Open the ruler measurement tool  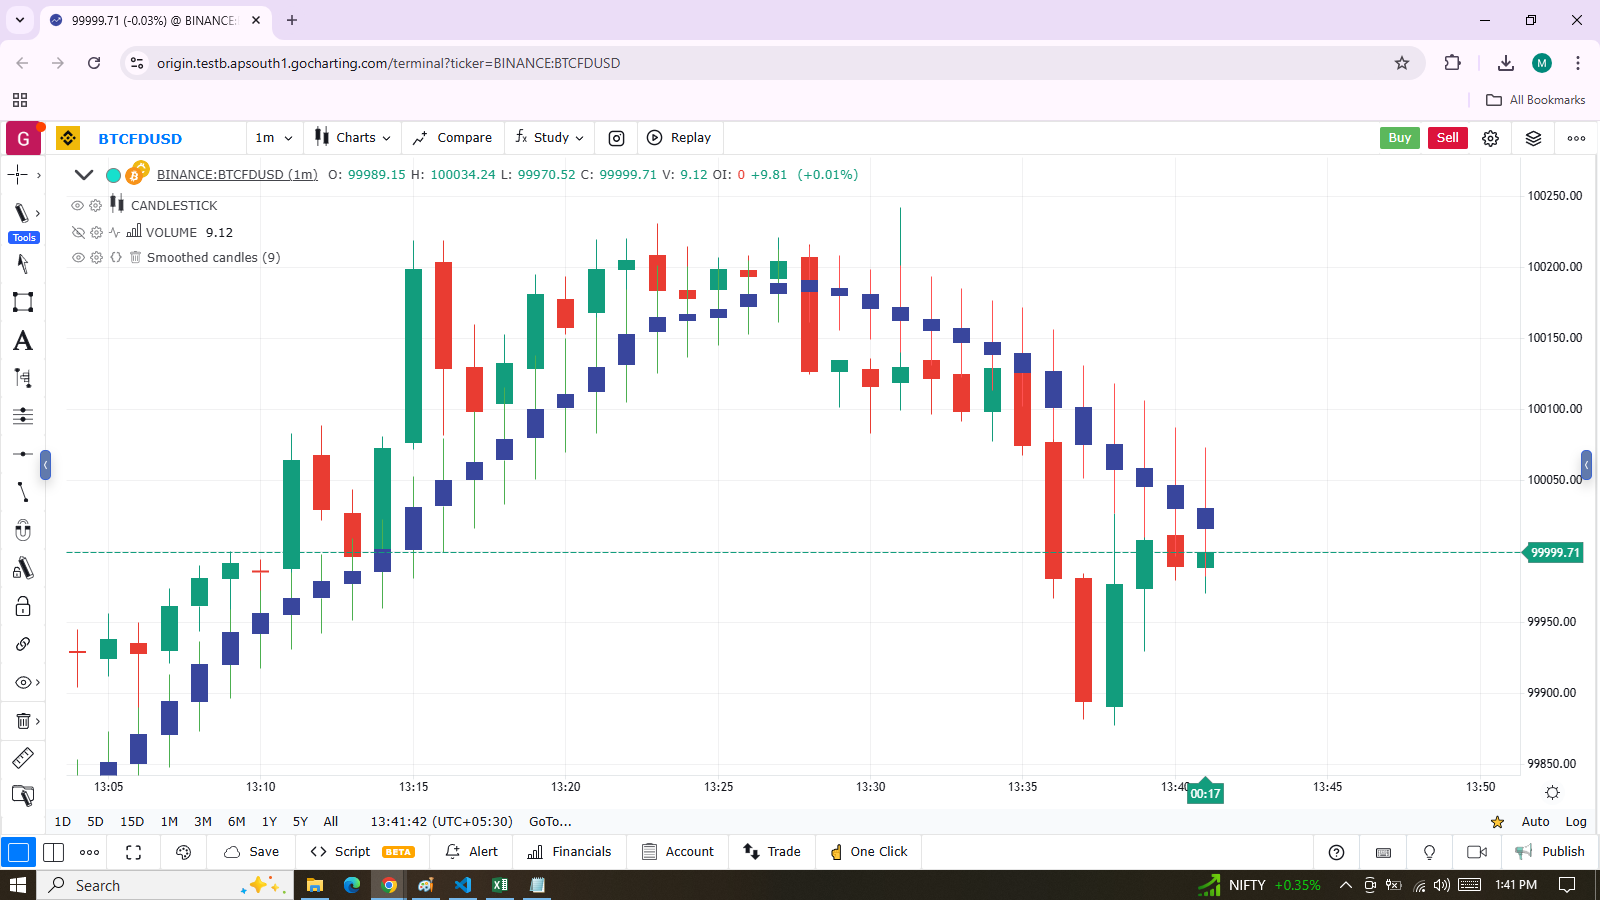tap(22, 758)
